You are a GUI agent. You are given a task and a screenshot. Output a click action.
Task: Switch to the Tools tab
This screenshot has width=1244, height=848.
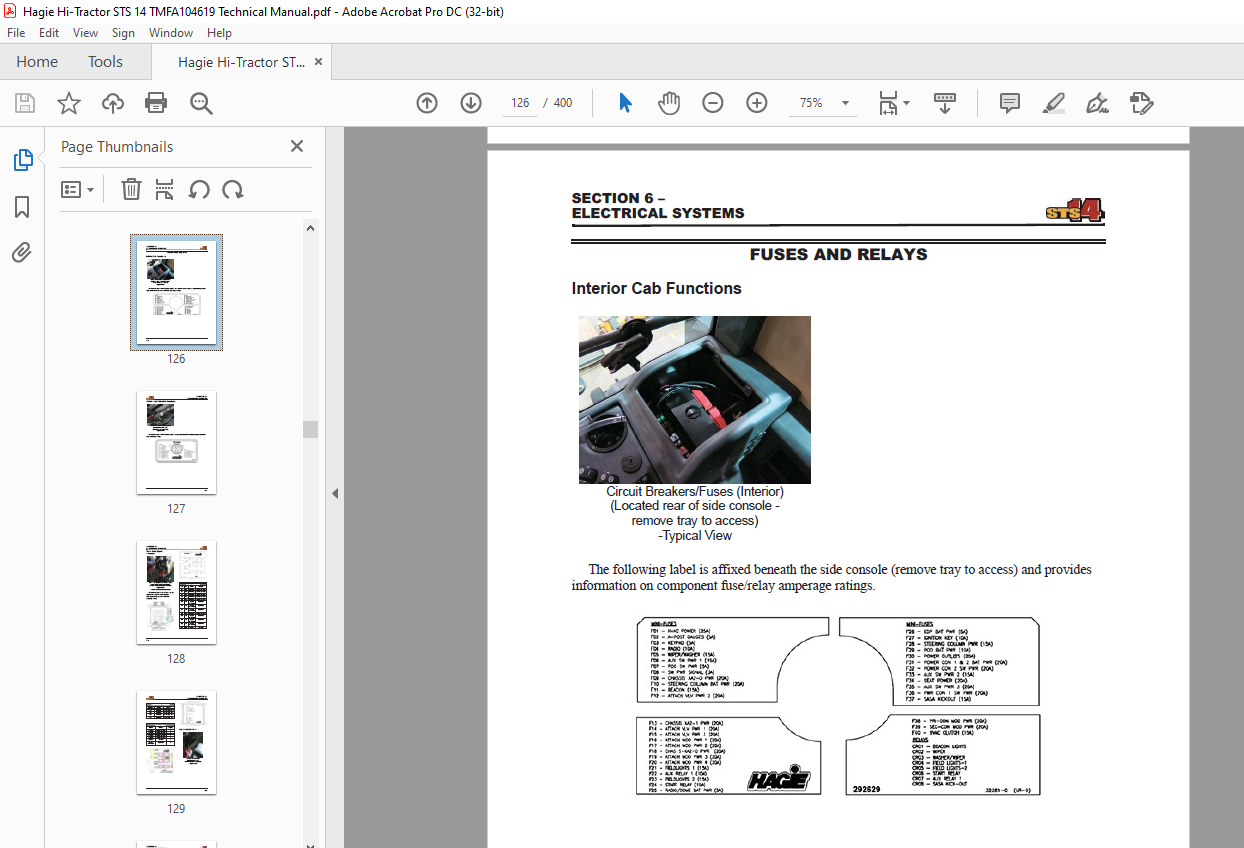[105, 62]
